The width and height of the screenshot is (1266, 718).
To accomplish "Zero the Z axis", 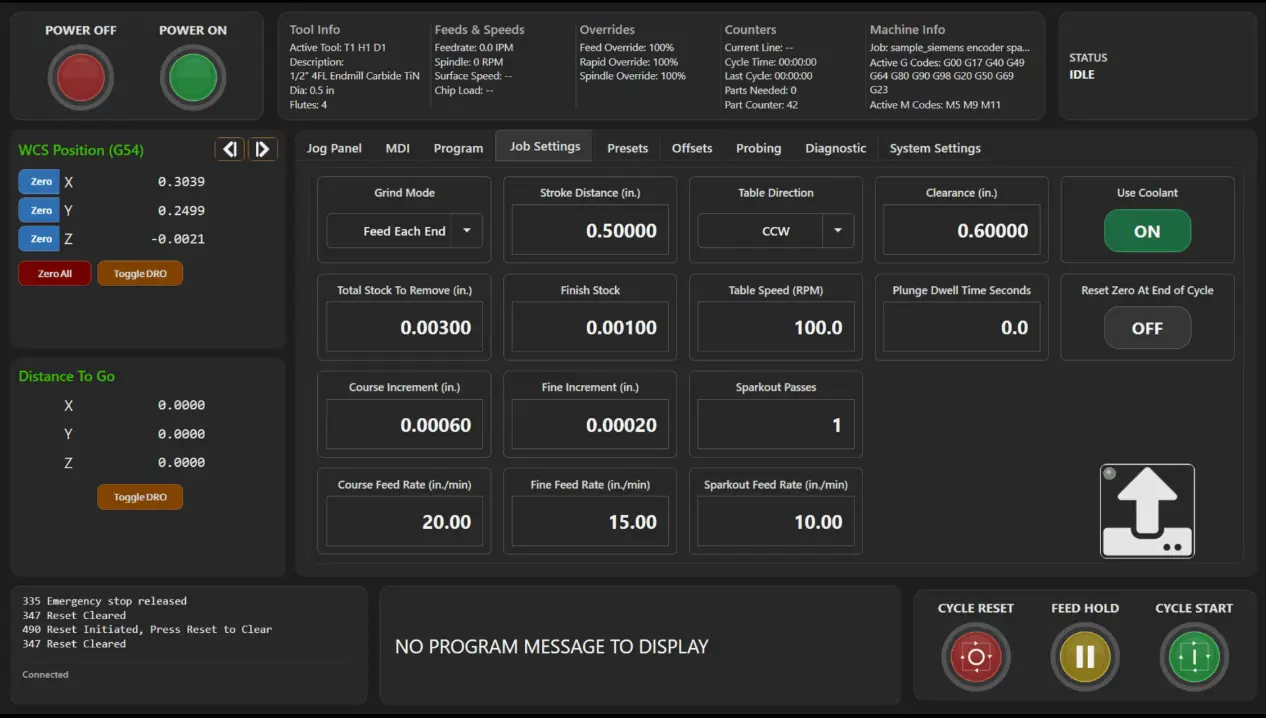I will click(41, 239).
